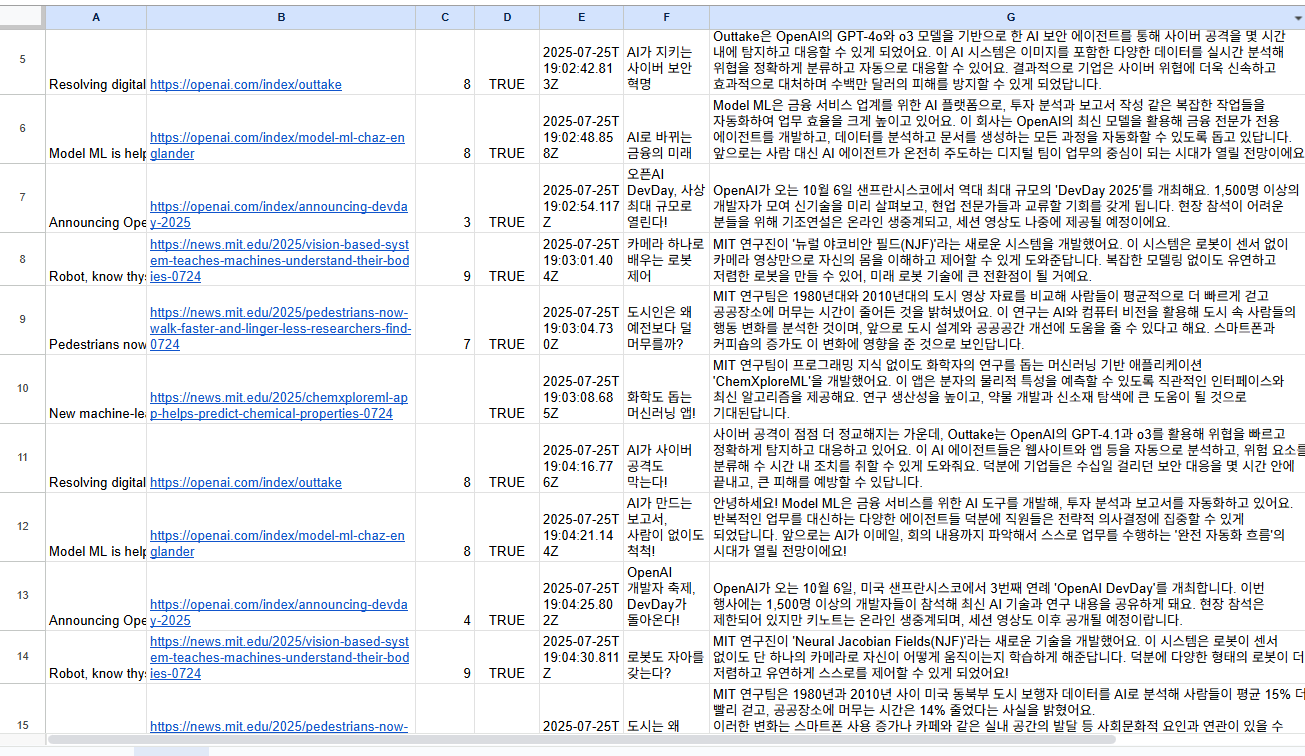Select column F header
The width and height of the screenshot is (1305, 756).
(x=666, y=17)
